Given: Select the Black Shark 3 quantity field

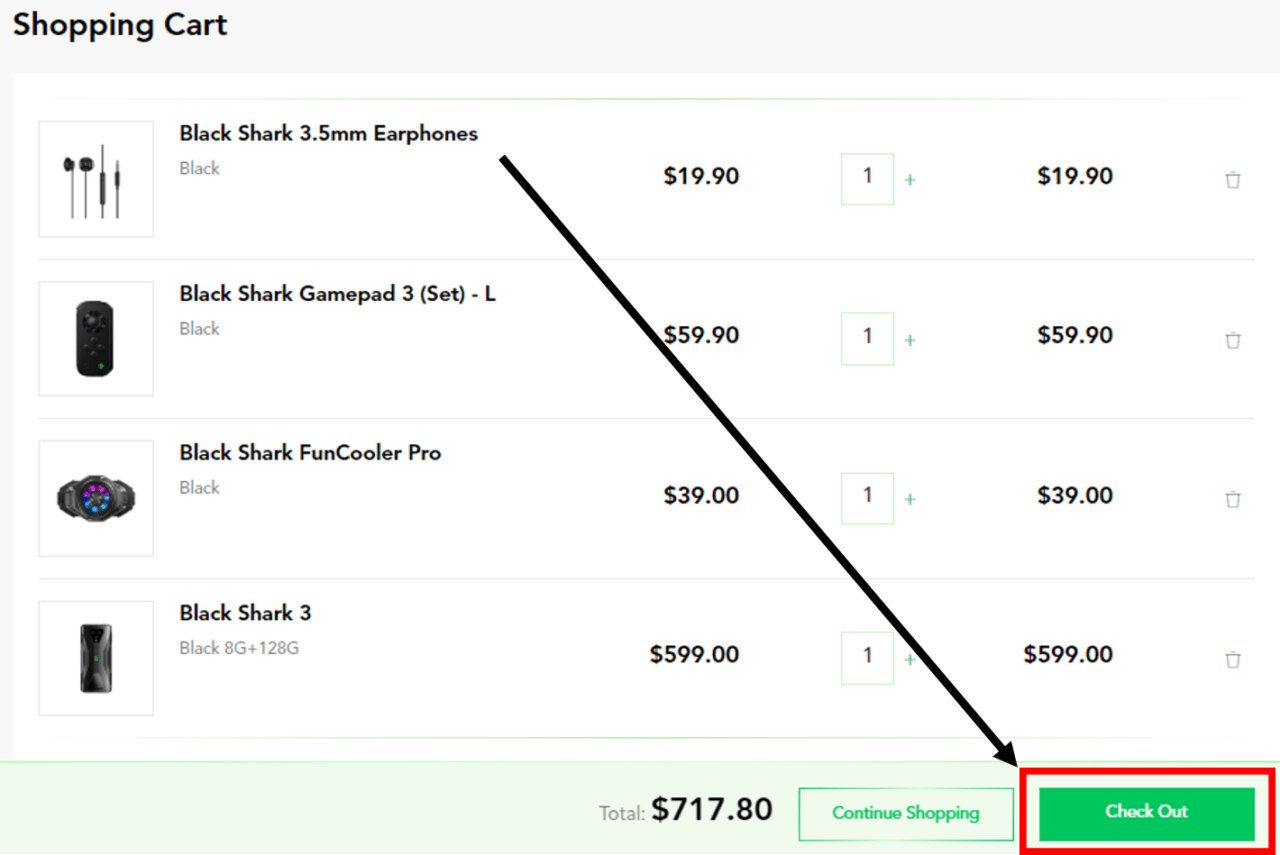Looking at the screenshot, I should pyautogui.click(x=867, y=658).
